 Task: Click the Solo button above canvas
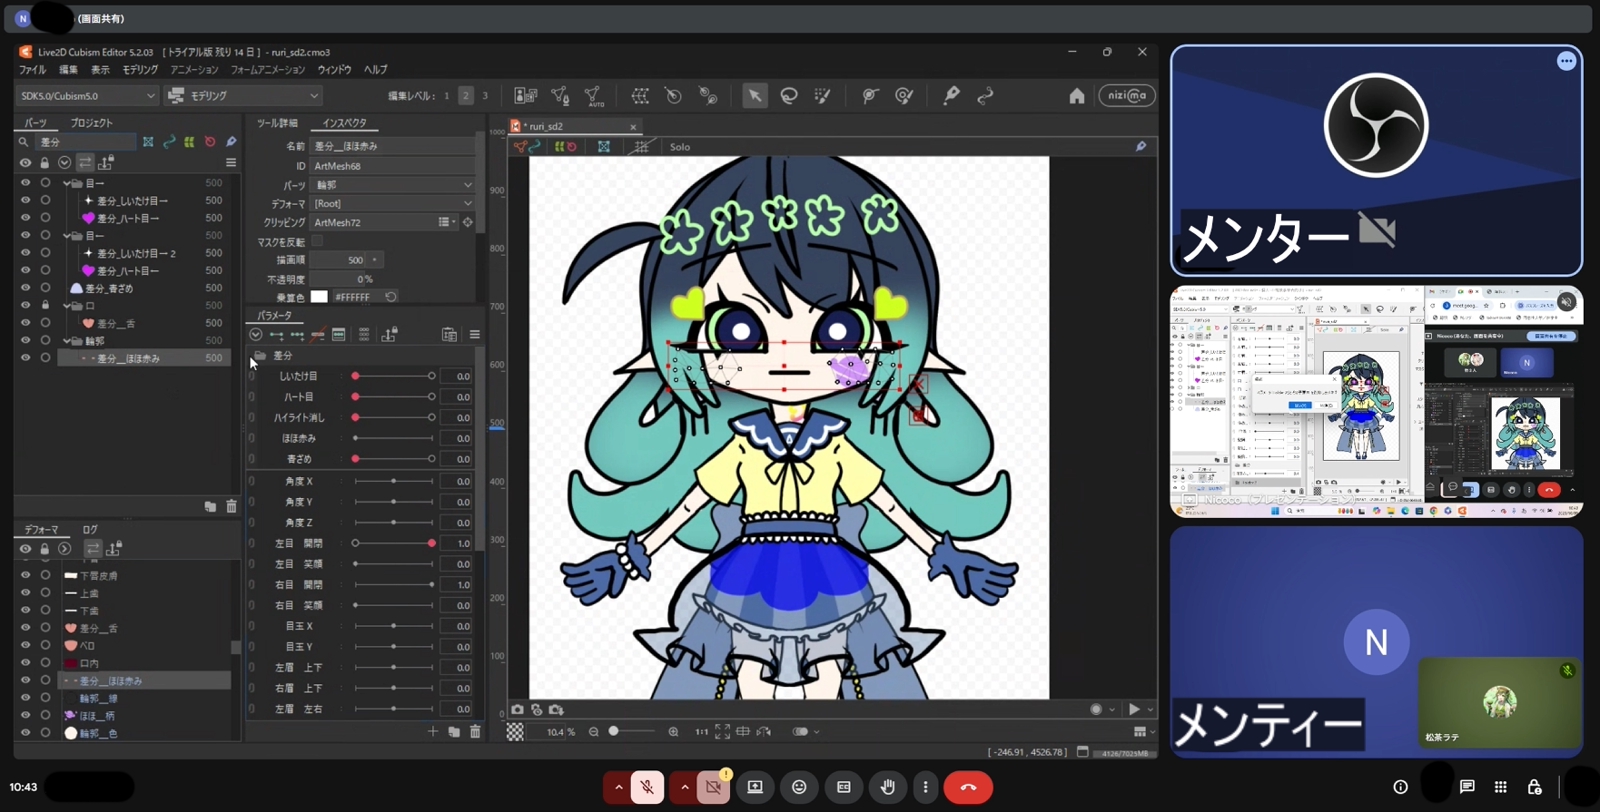pyautogui.click(x=680, y=147)
